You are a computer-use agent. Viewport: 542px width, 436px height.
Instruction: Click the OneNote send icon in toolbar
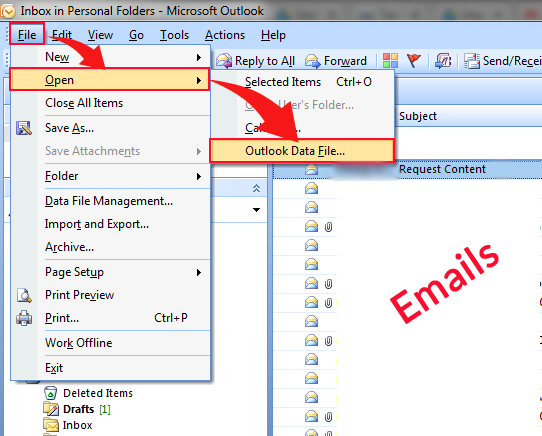443,61
